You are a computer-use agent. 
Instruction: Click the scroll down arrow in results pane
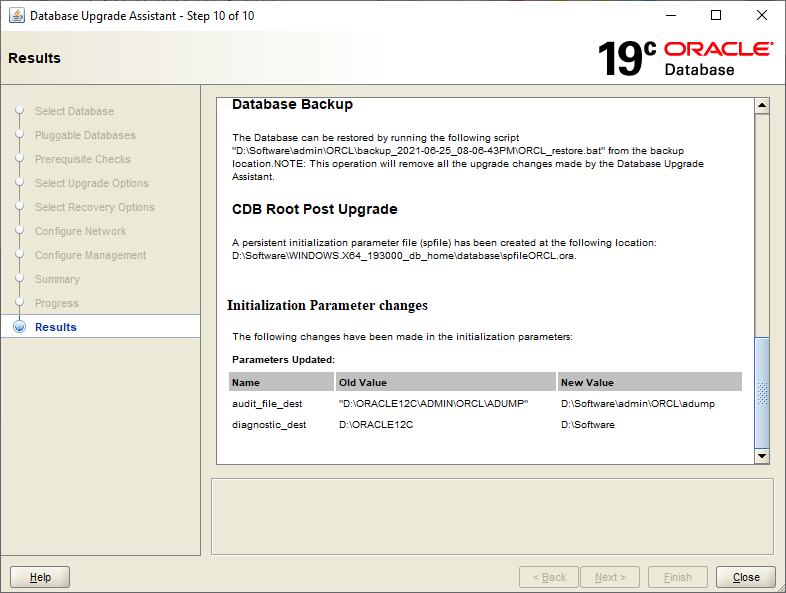coord(762,456)
